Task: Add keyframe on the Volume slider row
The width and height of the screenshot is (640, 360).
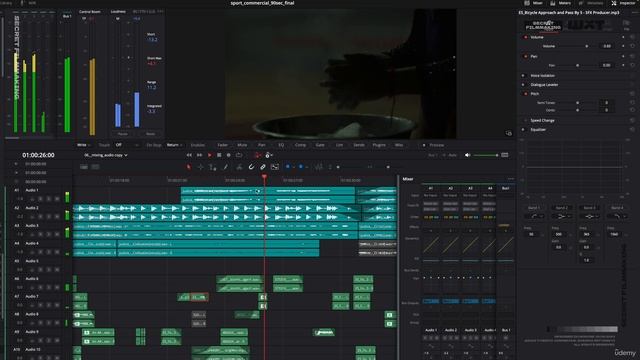Action: click(x=623, y=46)
